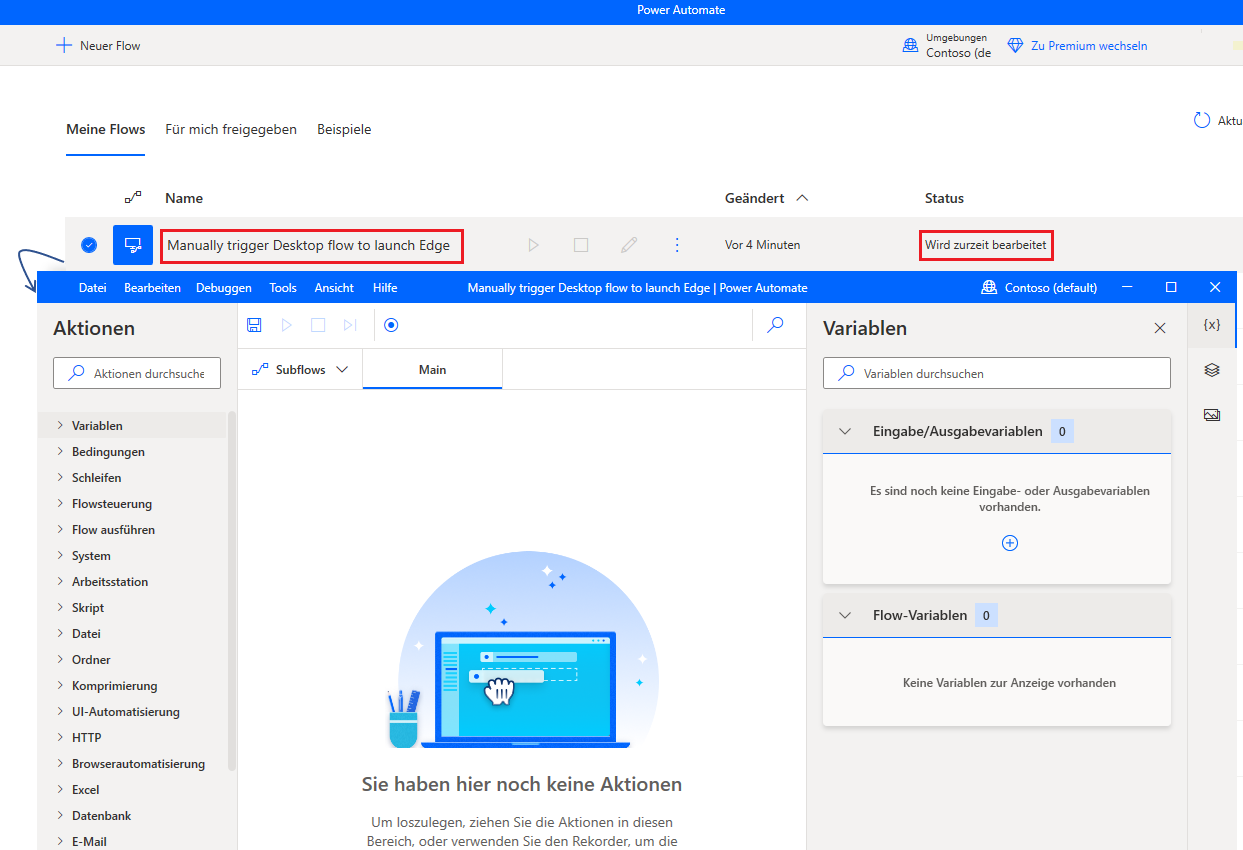Image resolution: width=1243 pixels, height=850 pixels.
Task: Click the Save flow icon in designer toolbar
Action: 254,325
